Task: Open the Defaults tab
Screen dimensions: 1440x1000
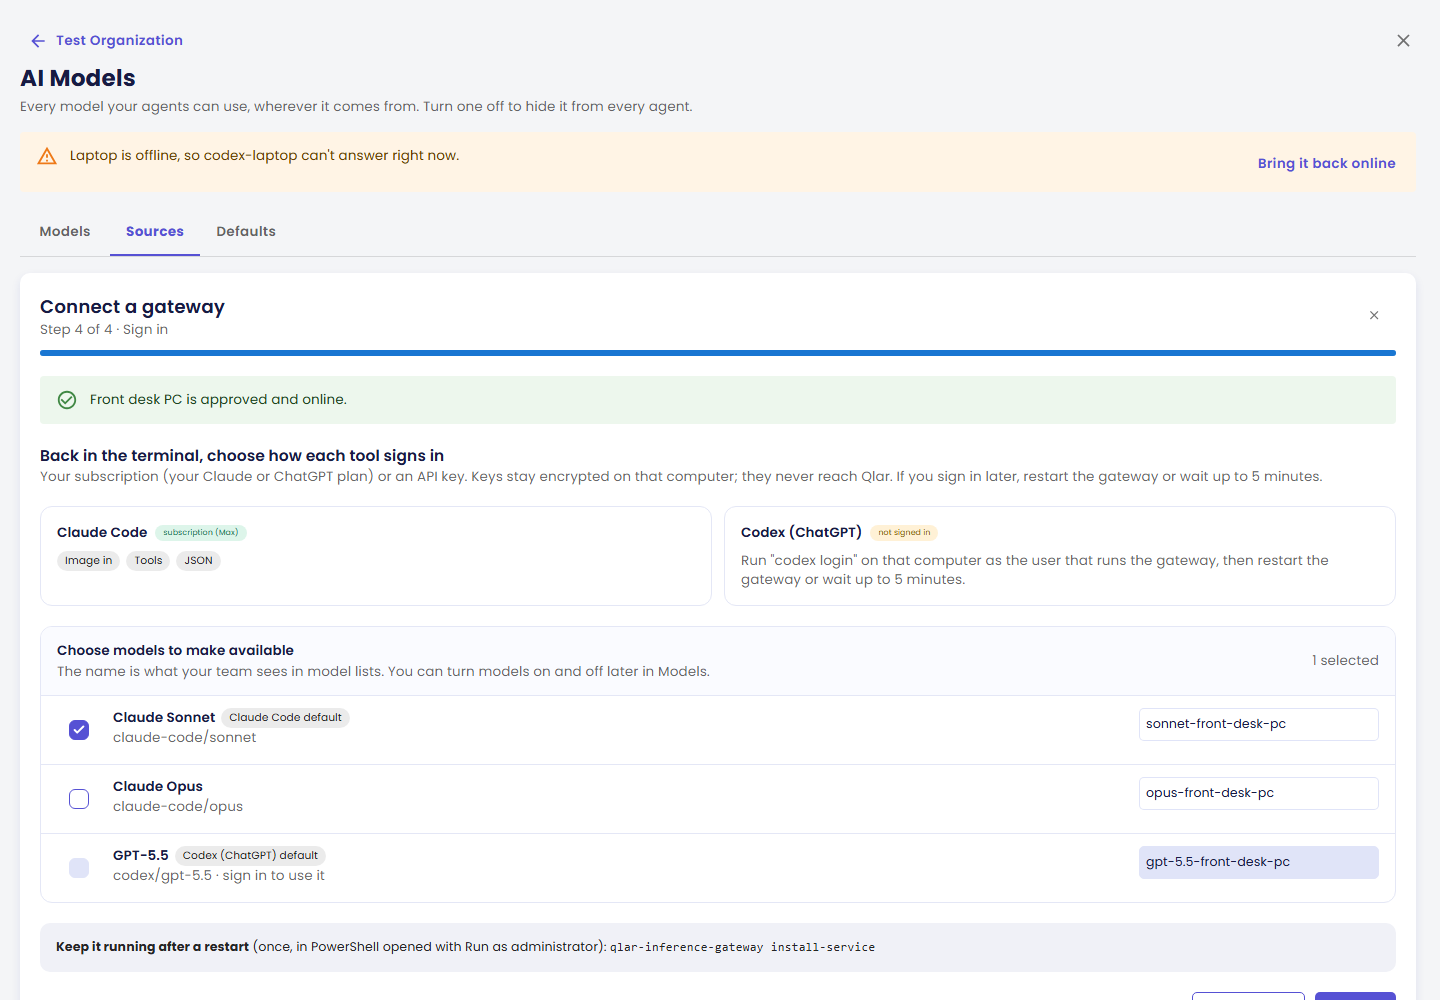Action: click(x=246, y=231)
